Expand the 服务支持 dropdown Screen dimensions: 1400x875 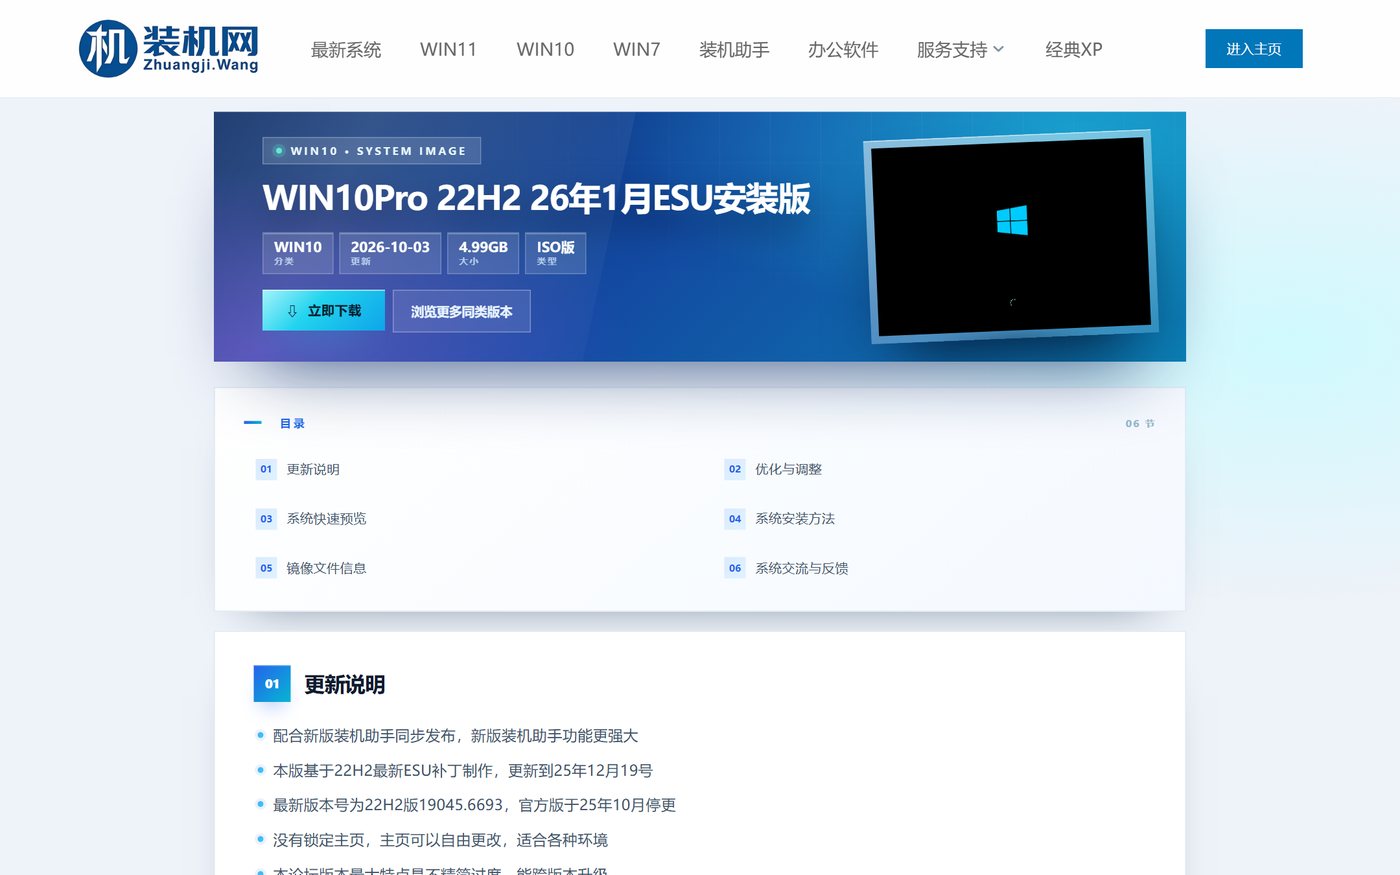click(x=960, y=49)
